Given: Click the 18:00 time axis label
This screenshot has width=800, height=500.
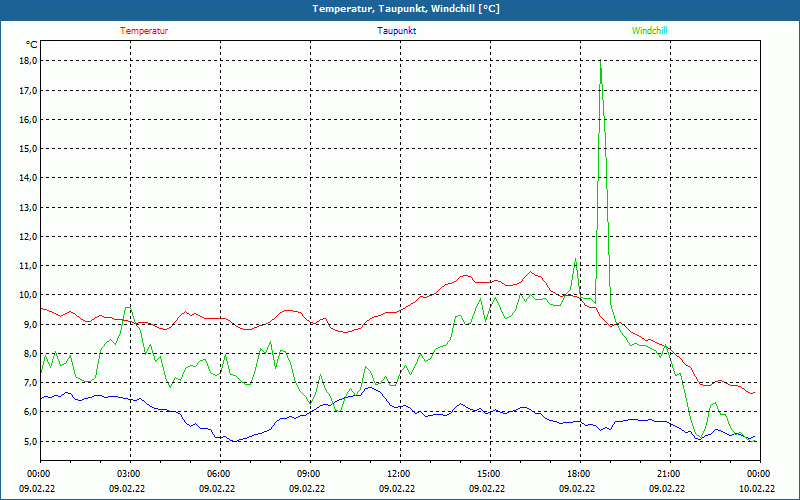Looking at the screenshot, I should tap(580, 474).
